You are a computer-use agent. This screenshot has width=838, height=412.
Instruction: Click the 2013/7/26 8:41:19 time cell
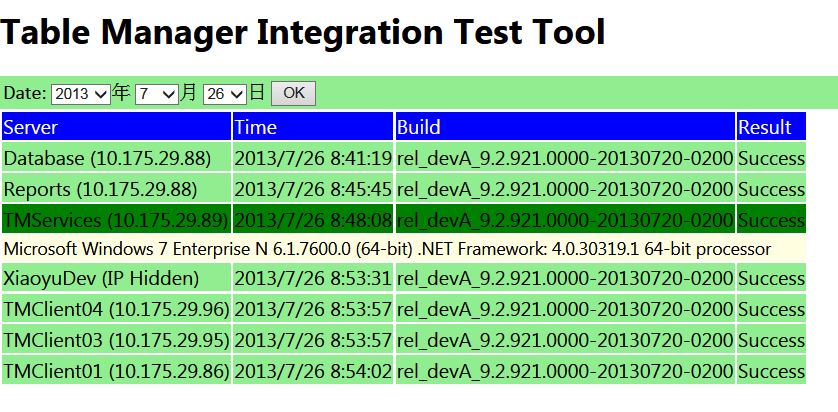(313, 158)
